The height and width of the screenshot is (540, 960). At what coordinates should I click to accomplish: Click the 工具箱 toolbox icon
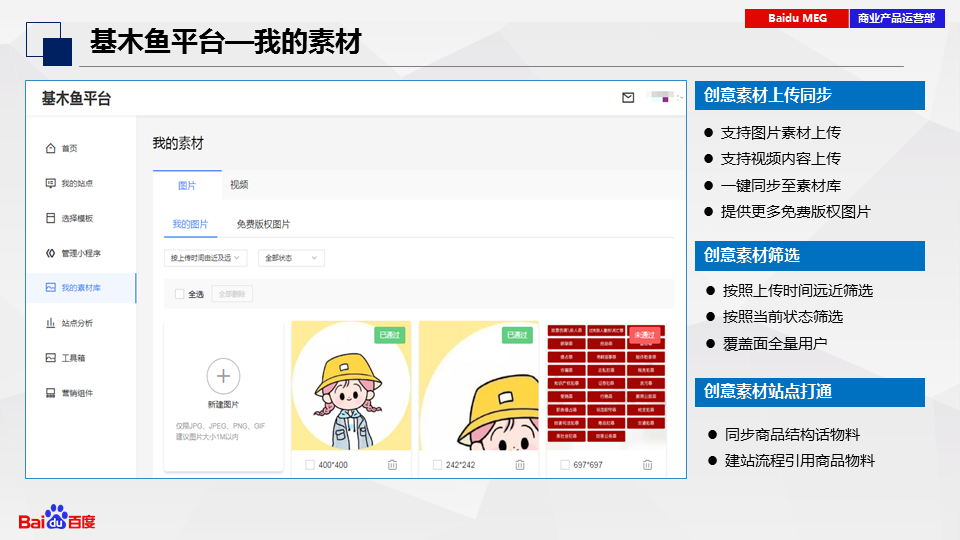pos(50,358)
